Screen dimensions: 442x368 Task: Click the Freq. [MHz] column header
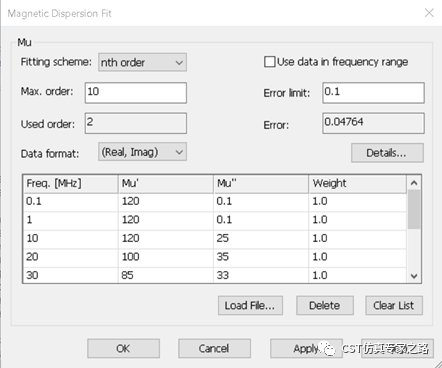(71, 183)
